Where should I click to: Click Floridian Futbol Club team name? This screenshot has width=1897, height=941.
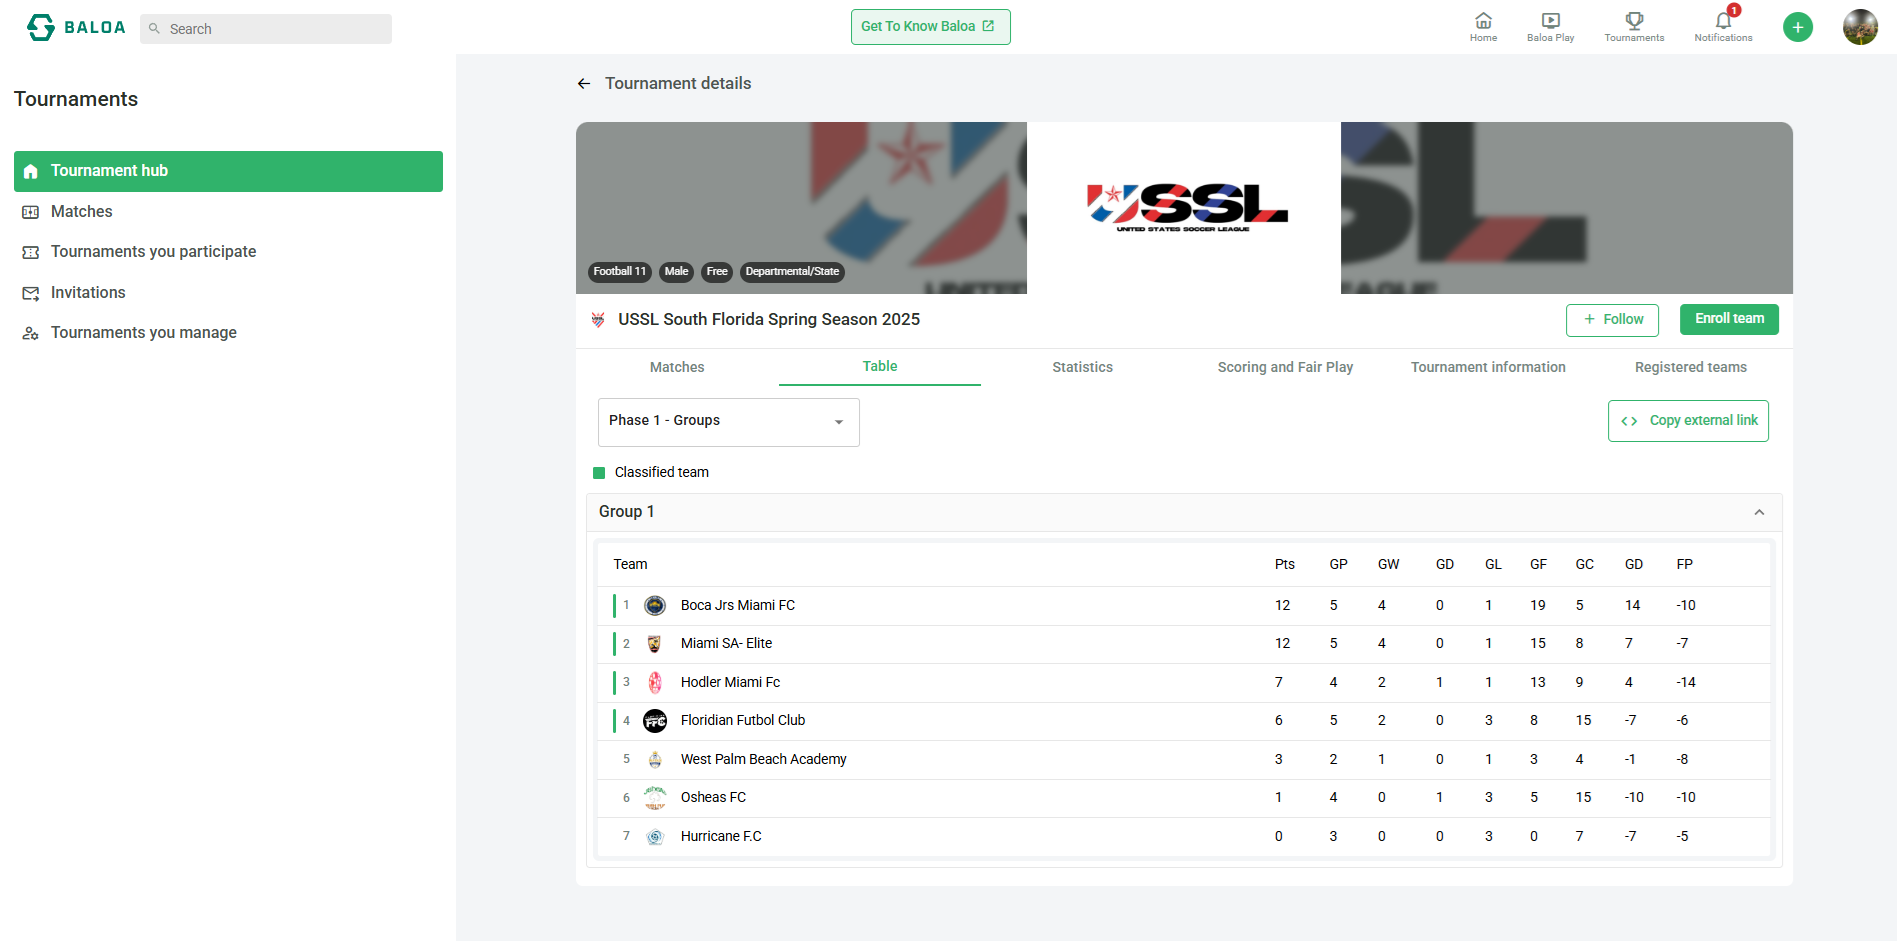pyautogui.click(x=743, y=721)
